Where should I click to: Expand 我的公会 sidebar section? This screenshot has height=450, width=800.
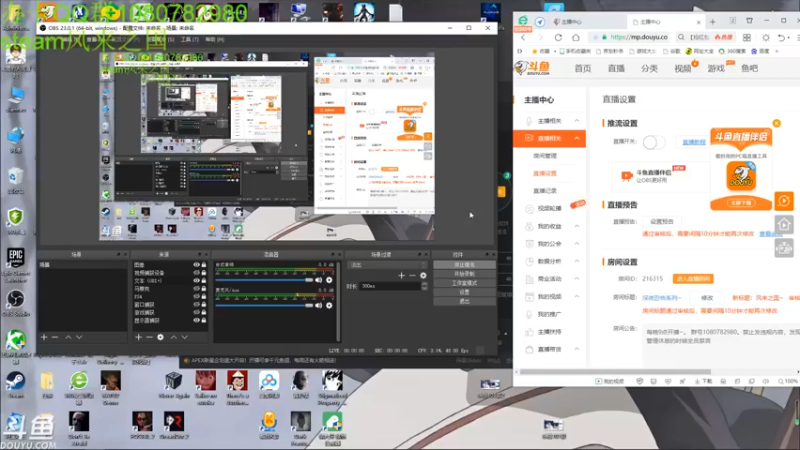(577, 244)
